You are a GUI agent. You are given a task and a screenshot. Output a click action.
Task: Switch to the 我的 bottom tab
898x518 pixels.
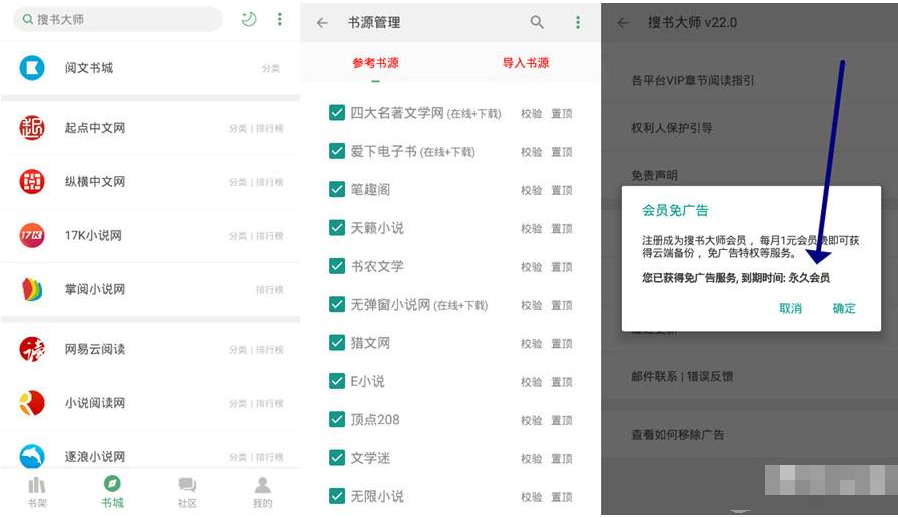(262, 492)
